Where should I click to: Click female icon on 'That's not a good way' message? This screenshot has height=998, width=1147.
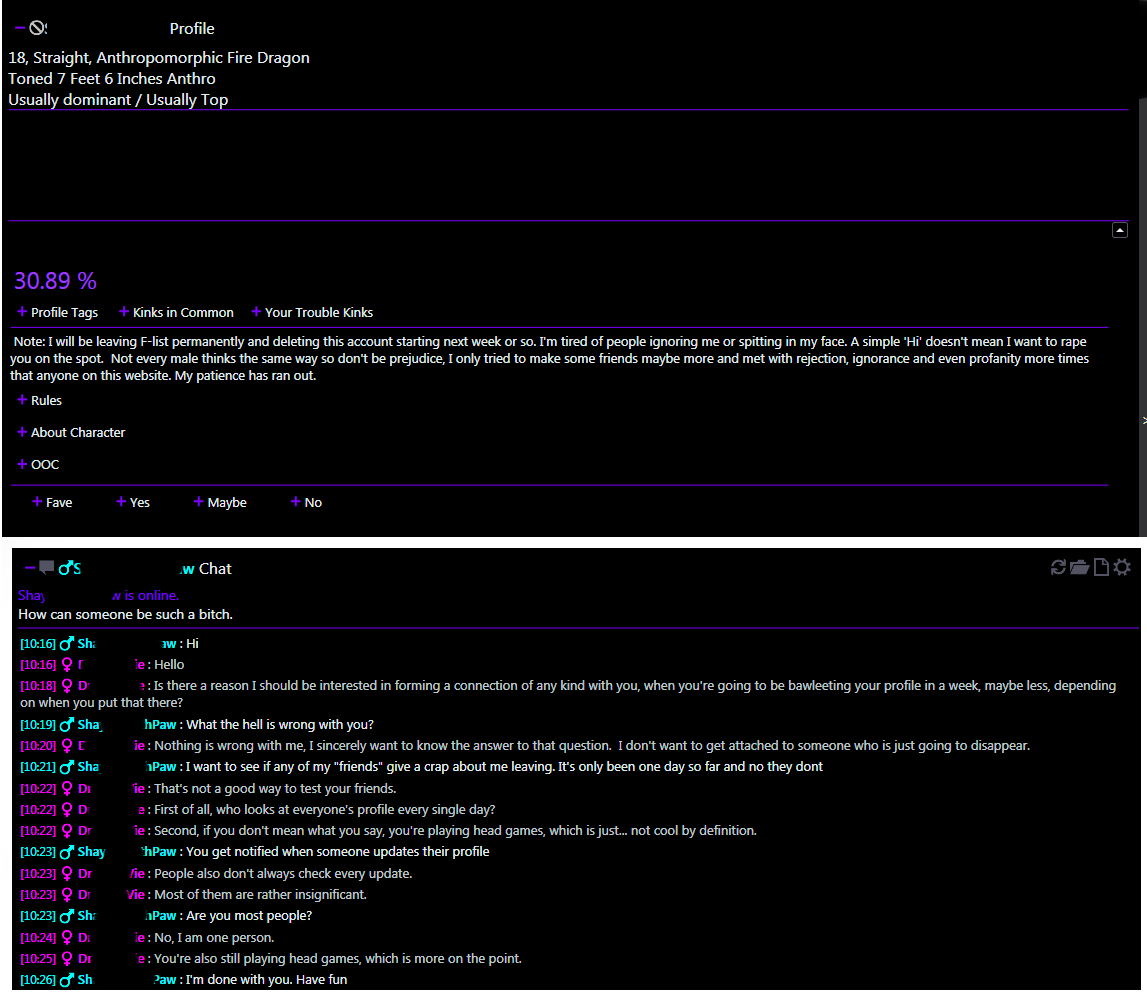point(67,789)
